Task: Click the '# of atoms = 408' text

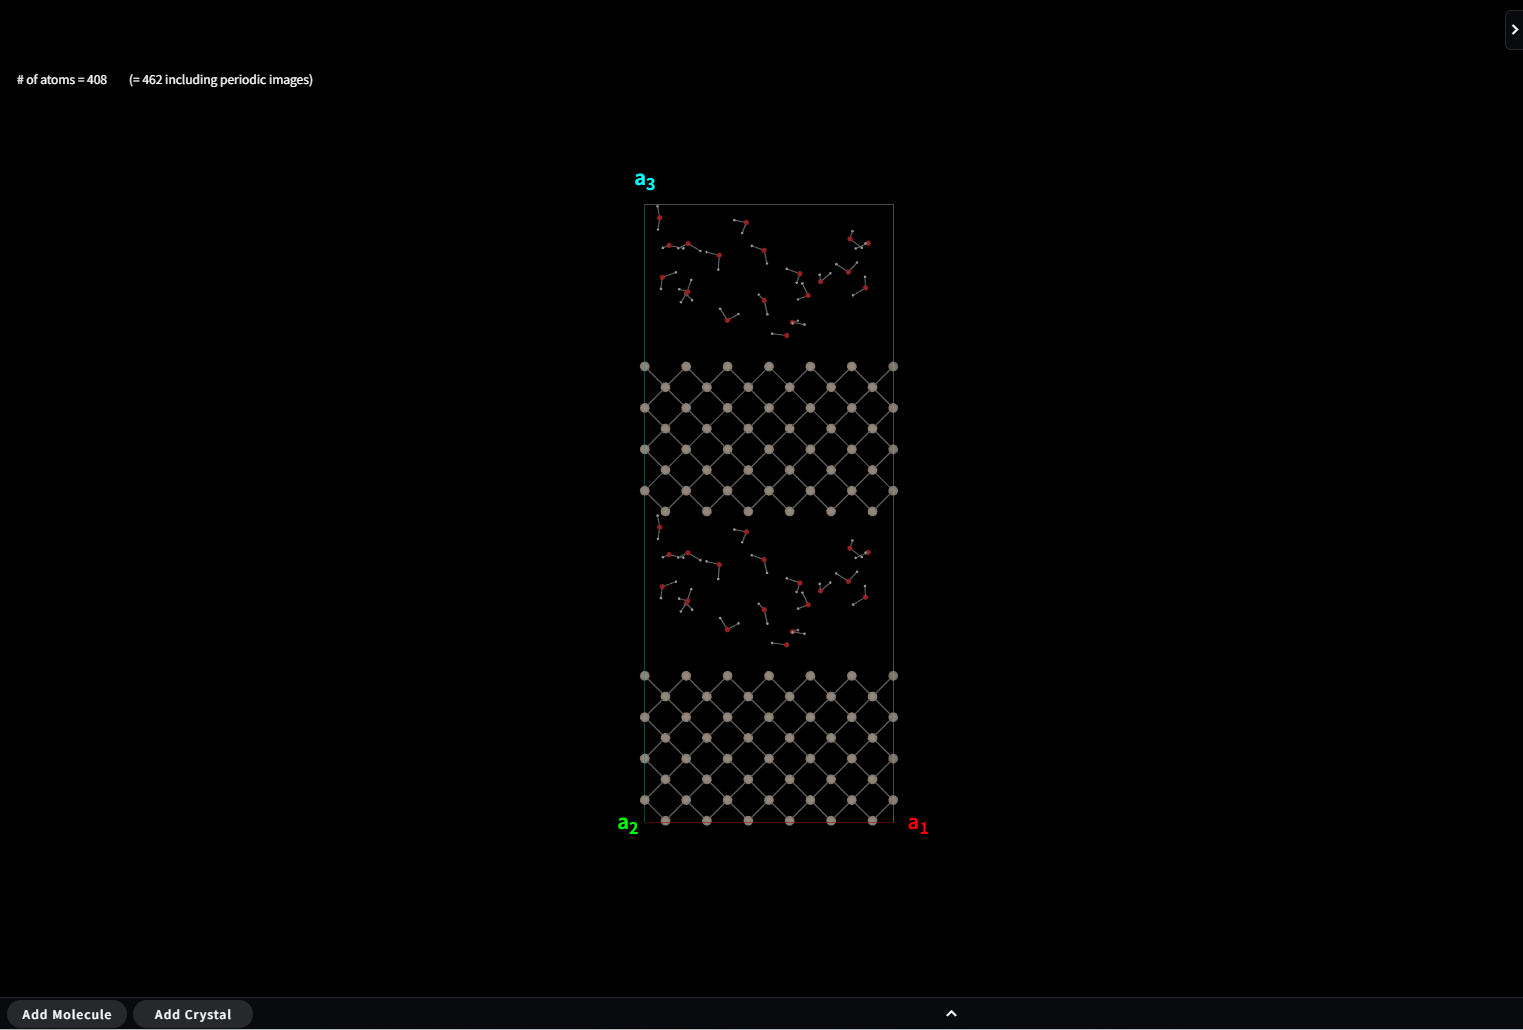Action: [62, 79]
